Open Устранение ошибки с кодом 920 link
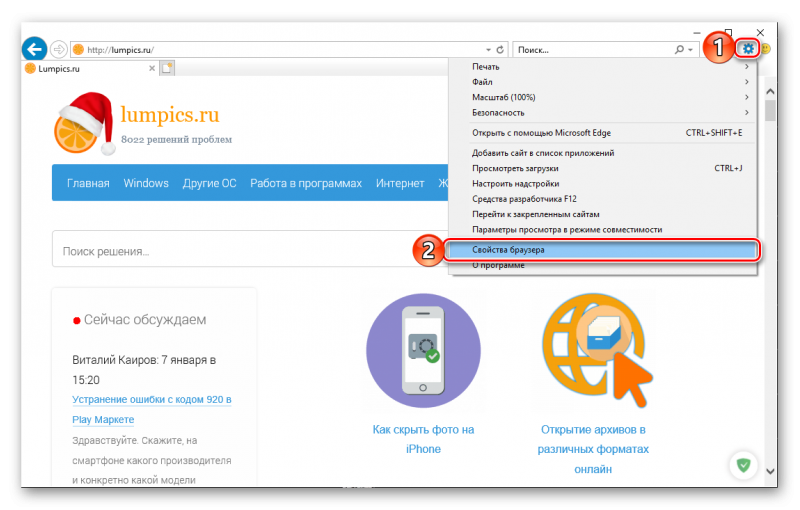 coord(152,410)
